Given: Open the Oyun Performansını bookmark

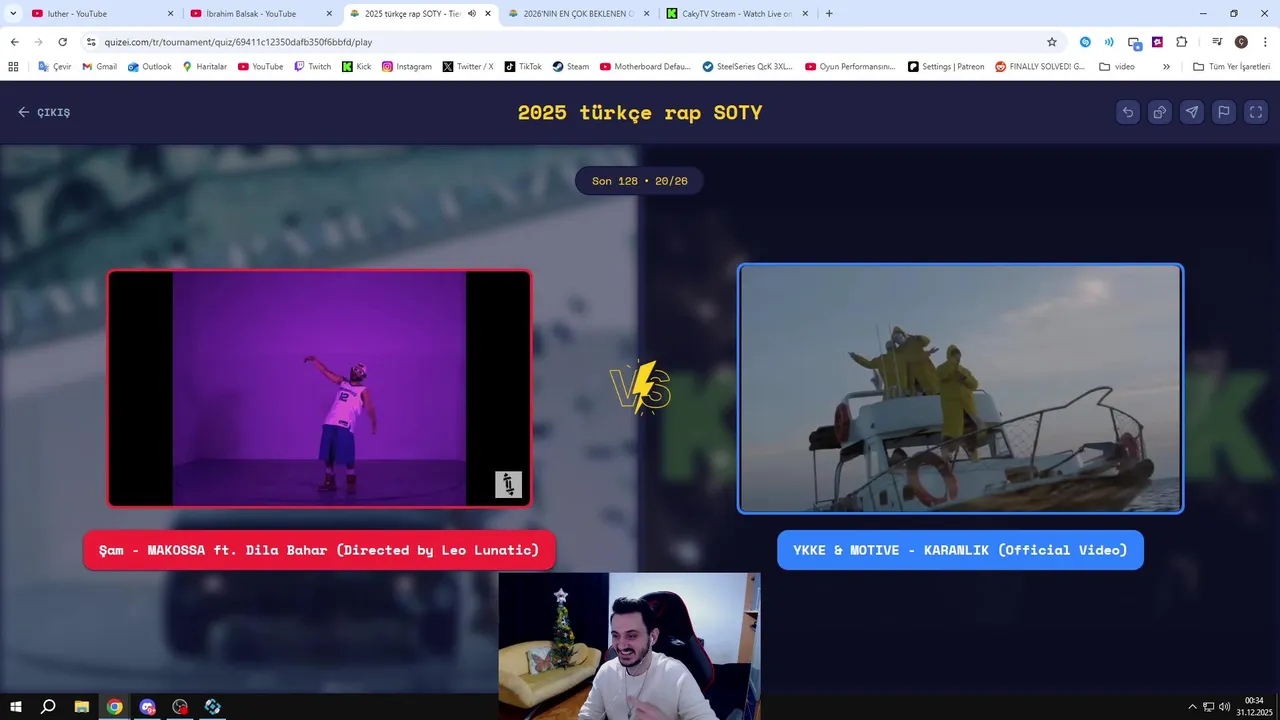Looking at the screenshot, I should point(850,67).
